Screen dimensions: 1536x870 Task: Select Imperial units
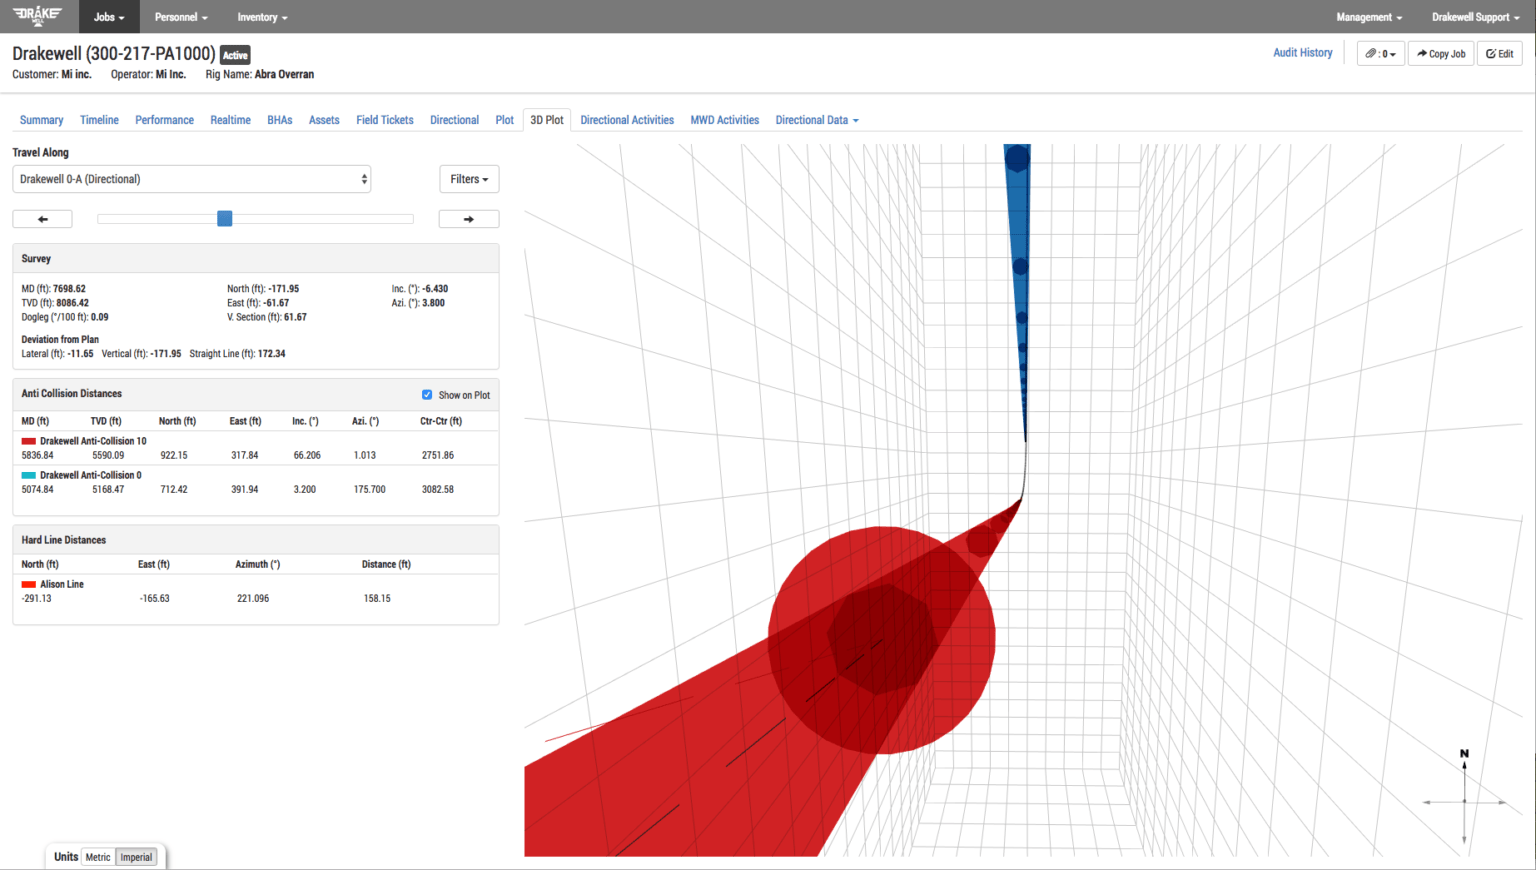coord(136,857)
